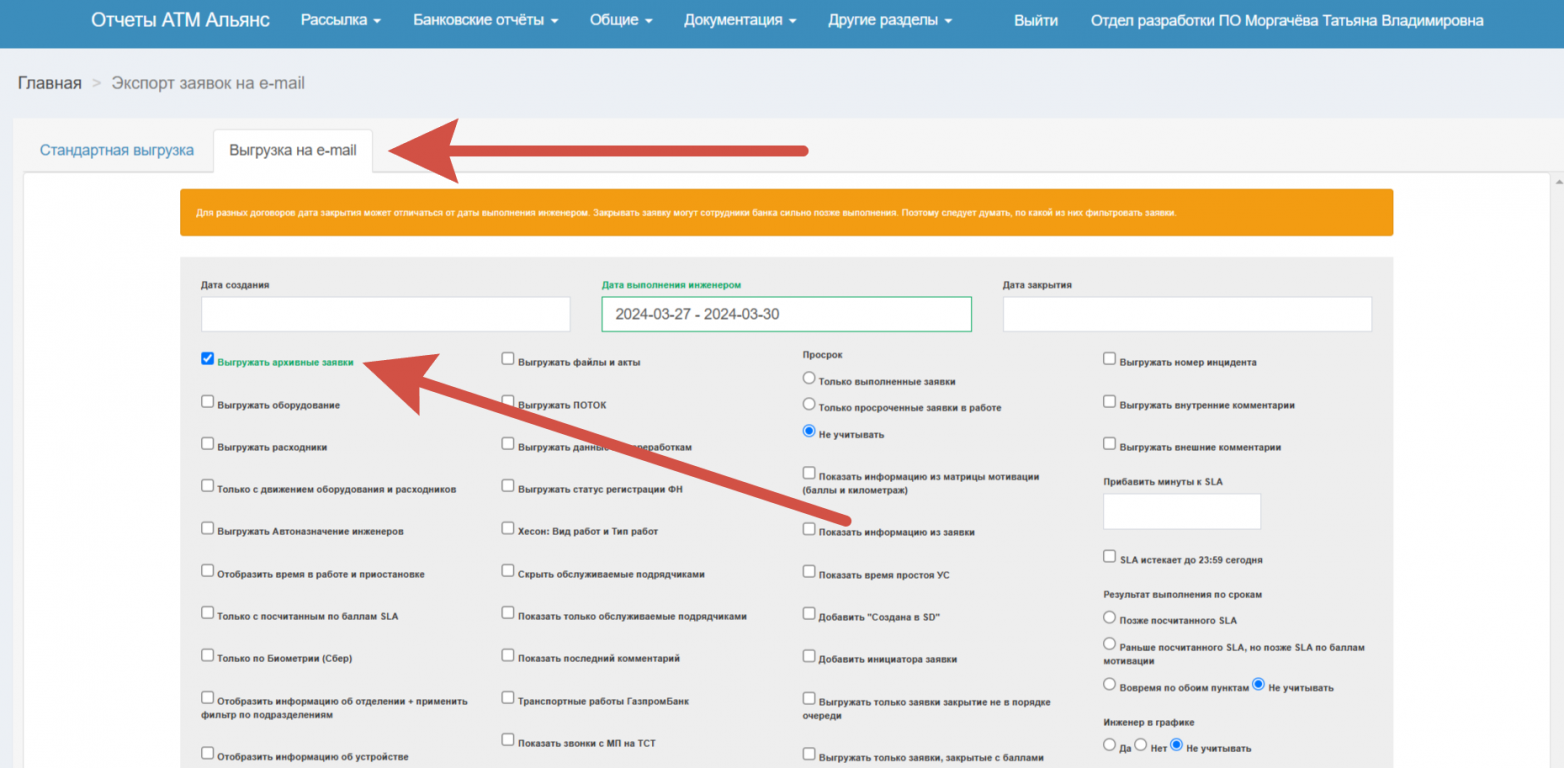This screenshot has width=1564, height=768.
Task: Check the Выгружать файлы и акты box
Action: click(x=508, y=359)
